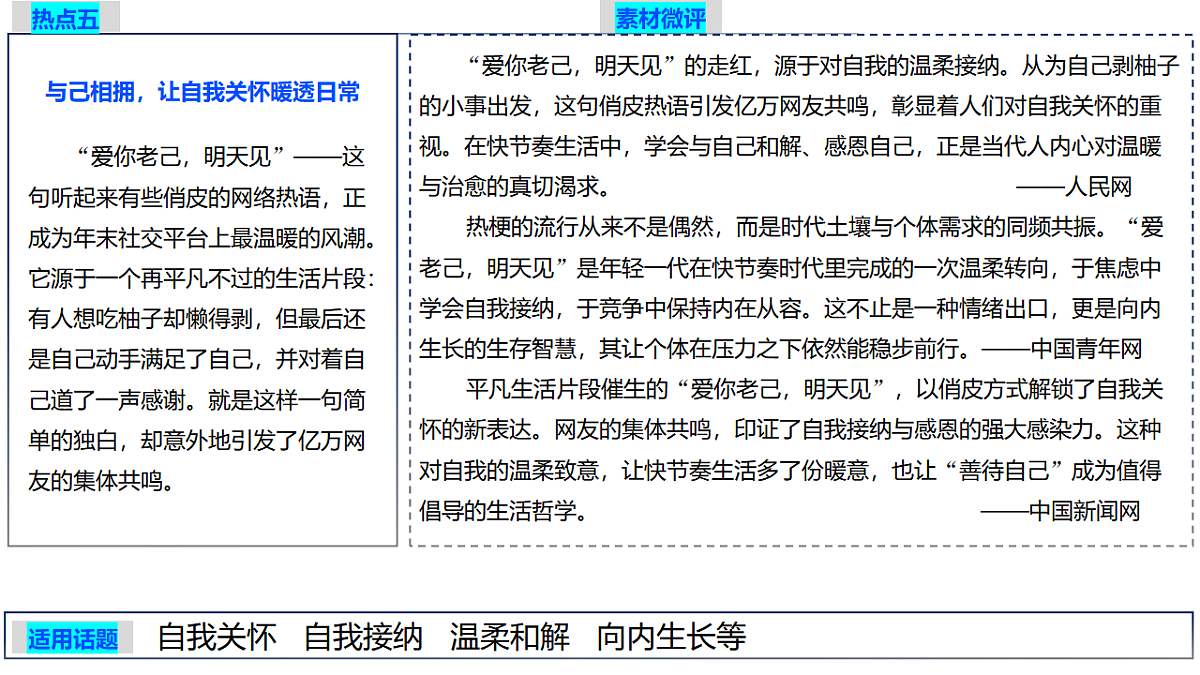Click the line "是自己动手满足了自己，并对着自"
The width and height of the screenshot is (1200, 675).
[x=197, y=359]
